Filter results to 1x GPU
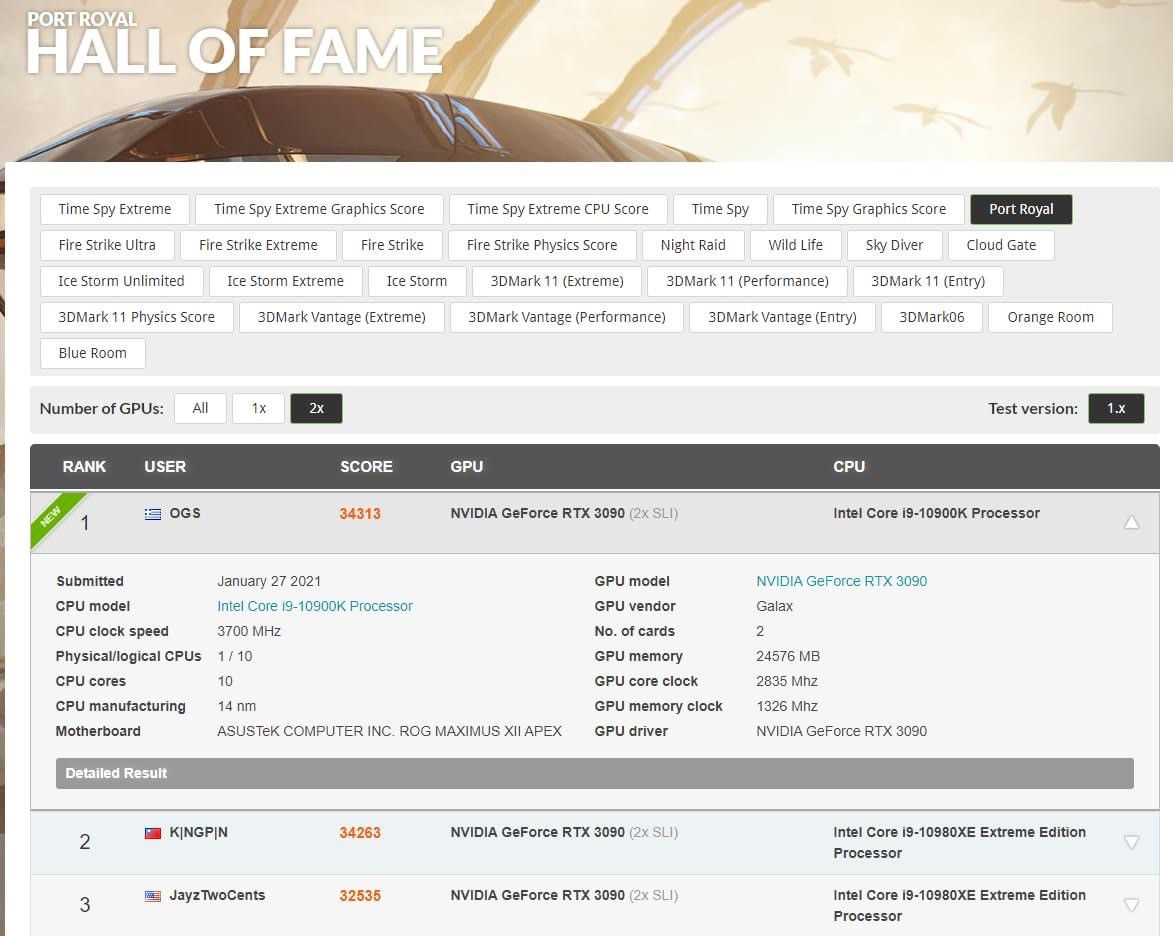Image resolution: width=1173 pixels, height=936 pixels. tap(259, 409)
